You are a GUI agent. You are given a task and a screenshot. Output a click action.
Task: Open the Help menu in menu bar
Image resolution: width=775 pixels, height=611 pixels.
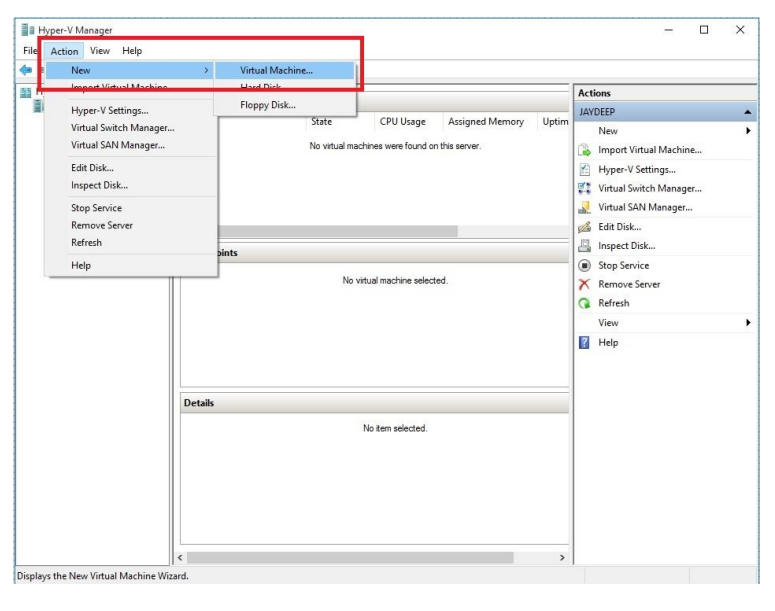132,50
